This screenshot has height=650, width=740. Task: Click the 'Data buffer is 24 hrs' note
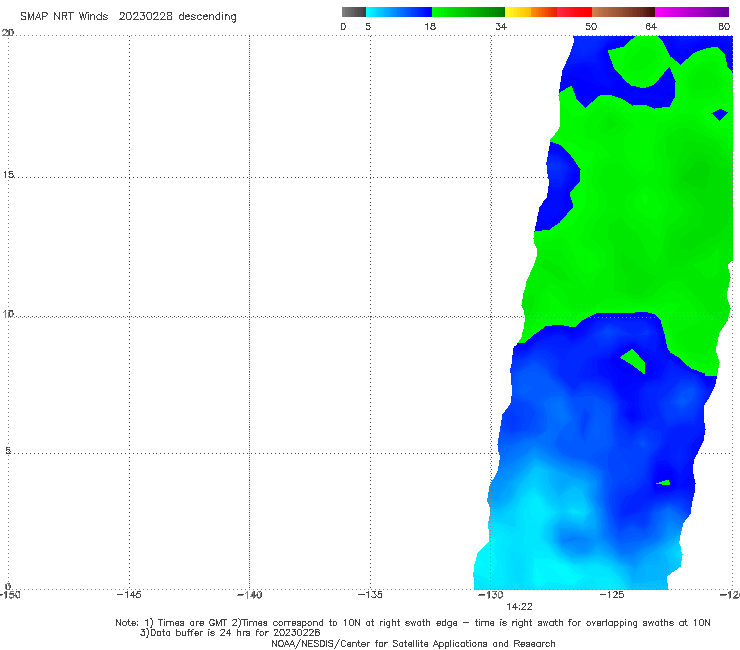click(x=230, y=633)
